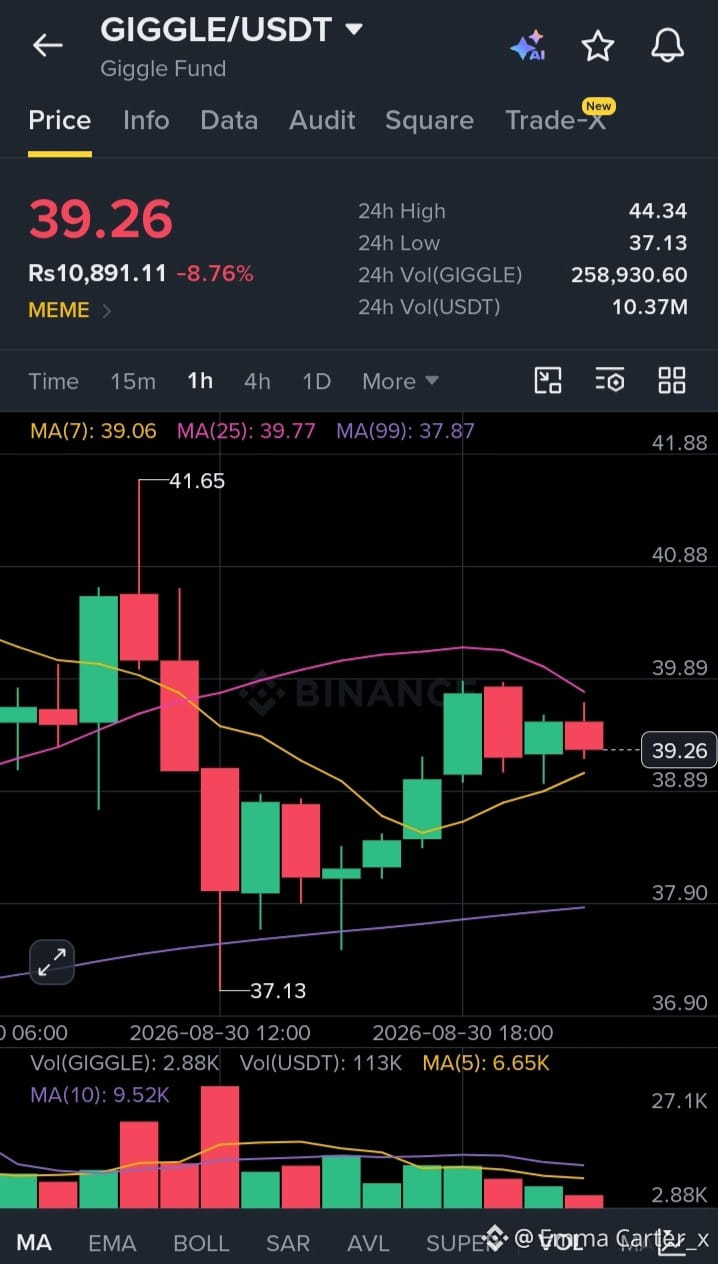Open chart indicator settings icon
718x1264 pixels.
click(x=609, y=380)
